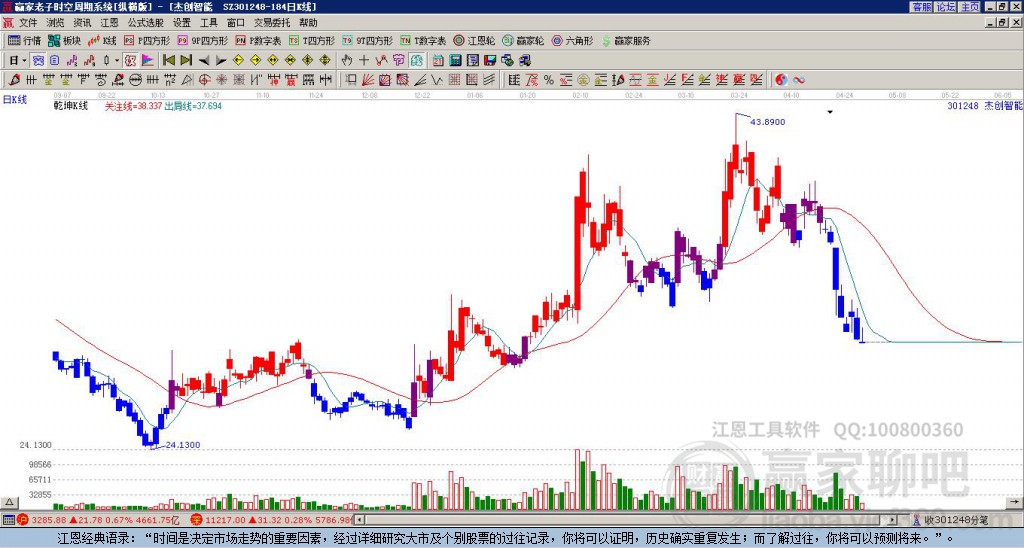The width and height of the screenshot is (1024, 548).
Task: Open the 设置 menu
Action: coord(182,23)
